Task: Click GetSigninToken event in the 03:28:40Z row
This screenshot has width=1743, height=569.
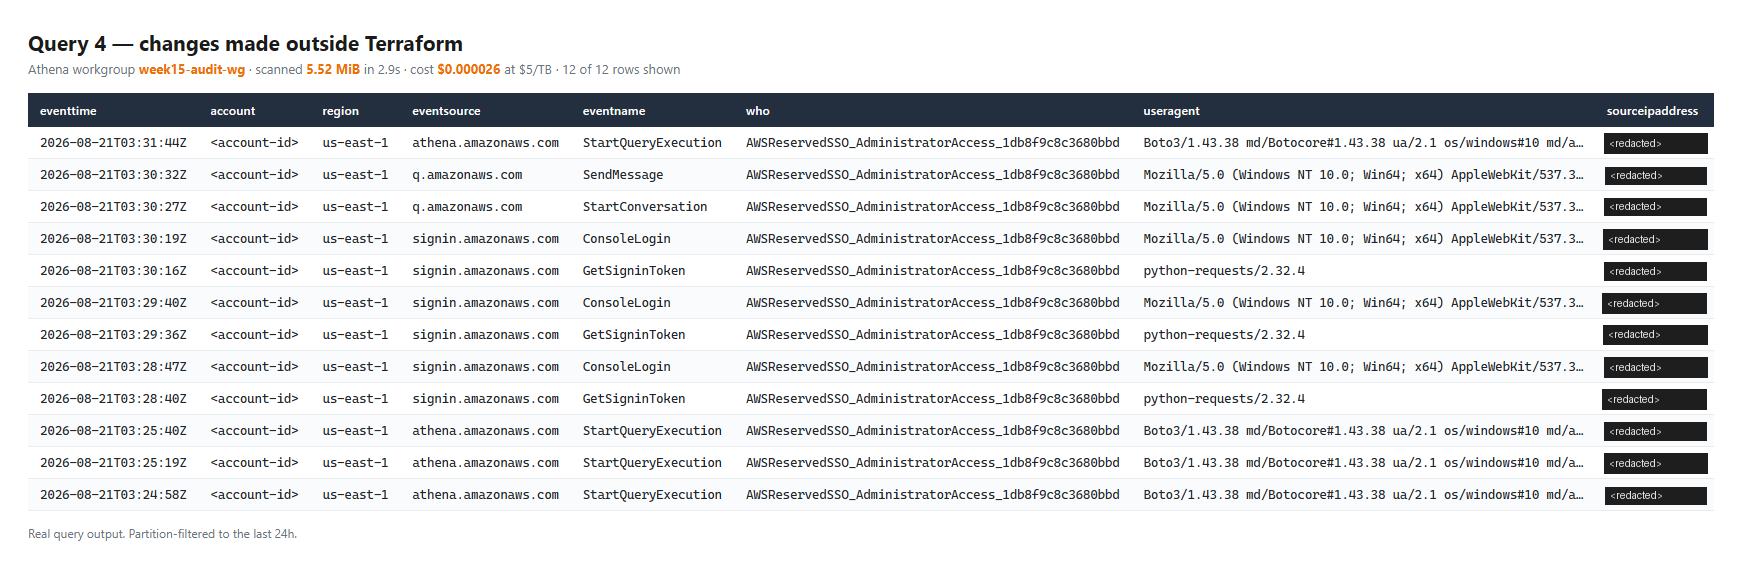Action: 634,399
